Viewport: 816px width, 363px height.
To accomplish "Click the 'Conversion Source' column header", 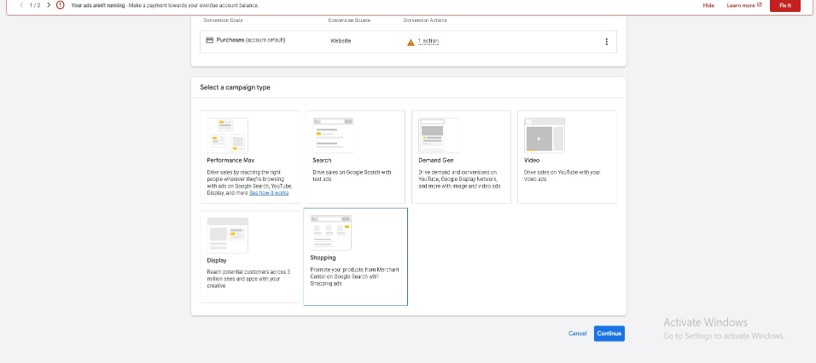I will 349,20.
